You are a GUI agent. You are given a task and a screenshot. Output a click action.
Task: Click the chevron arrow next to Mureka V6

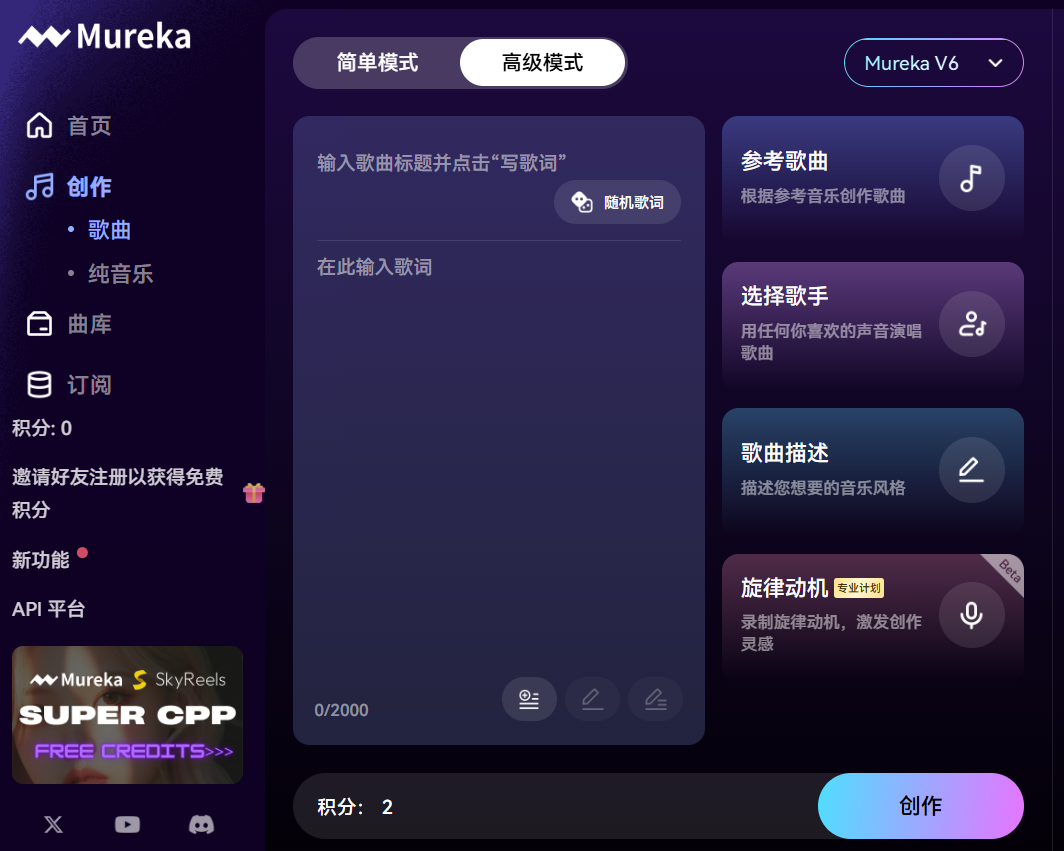pos(995,63)
